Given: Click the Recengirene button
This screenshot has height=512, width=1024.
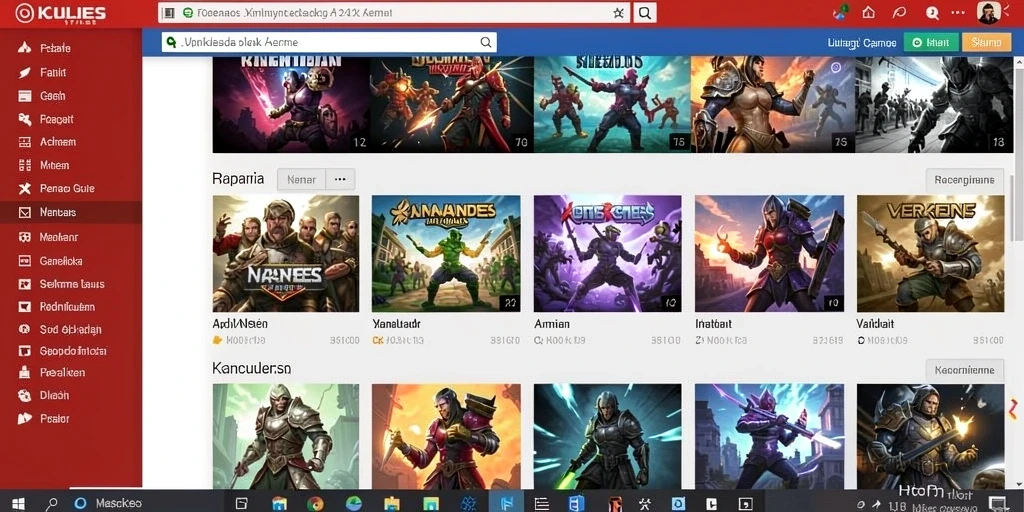Looking at the screenshot, I should tap(965, 180).
